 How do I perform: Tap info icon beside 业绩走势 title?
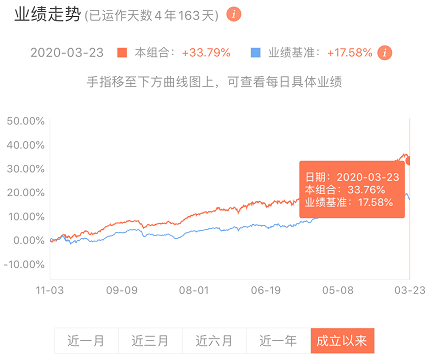click(x=234, y=14)
